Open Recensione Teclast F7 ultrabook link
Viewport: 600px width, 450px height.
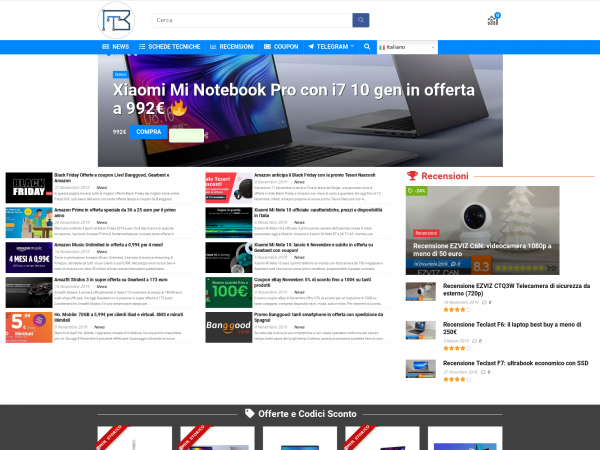tap(515, 363)
